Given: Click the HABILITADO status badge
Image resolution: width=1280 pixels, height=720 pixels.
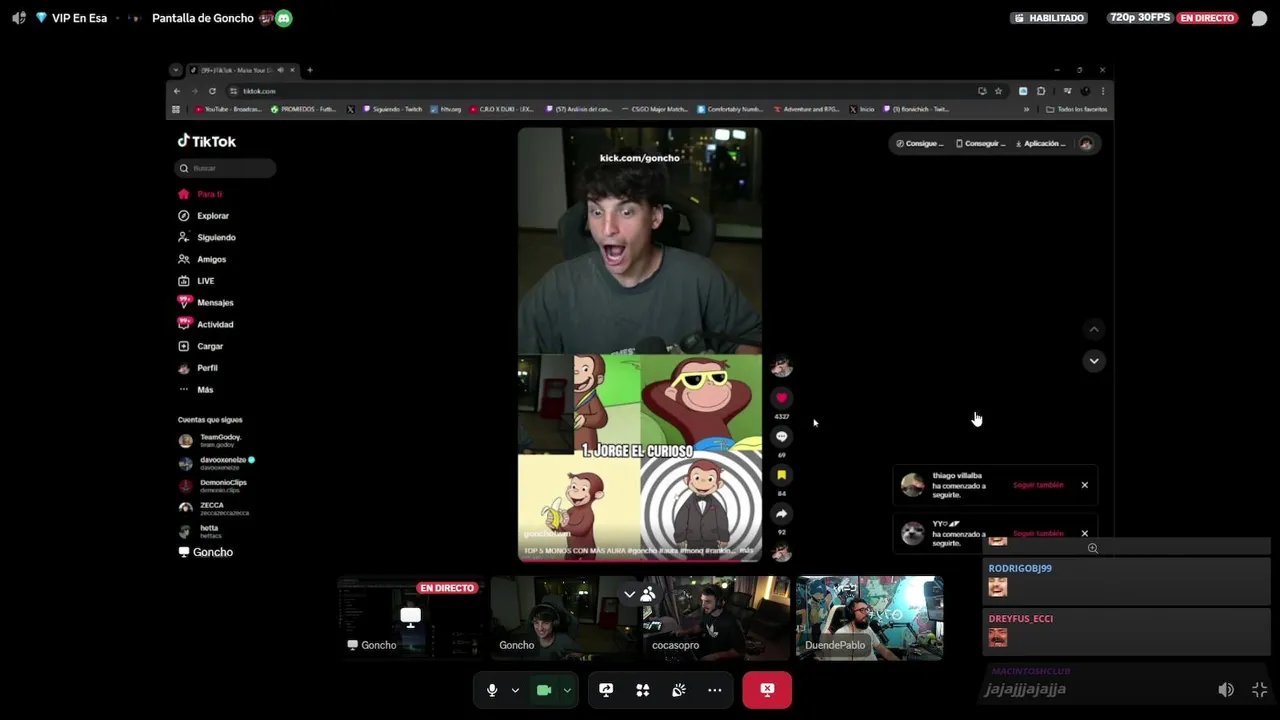Looking at the screenshot, I should [x=1049, y=18].
